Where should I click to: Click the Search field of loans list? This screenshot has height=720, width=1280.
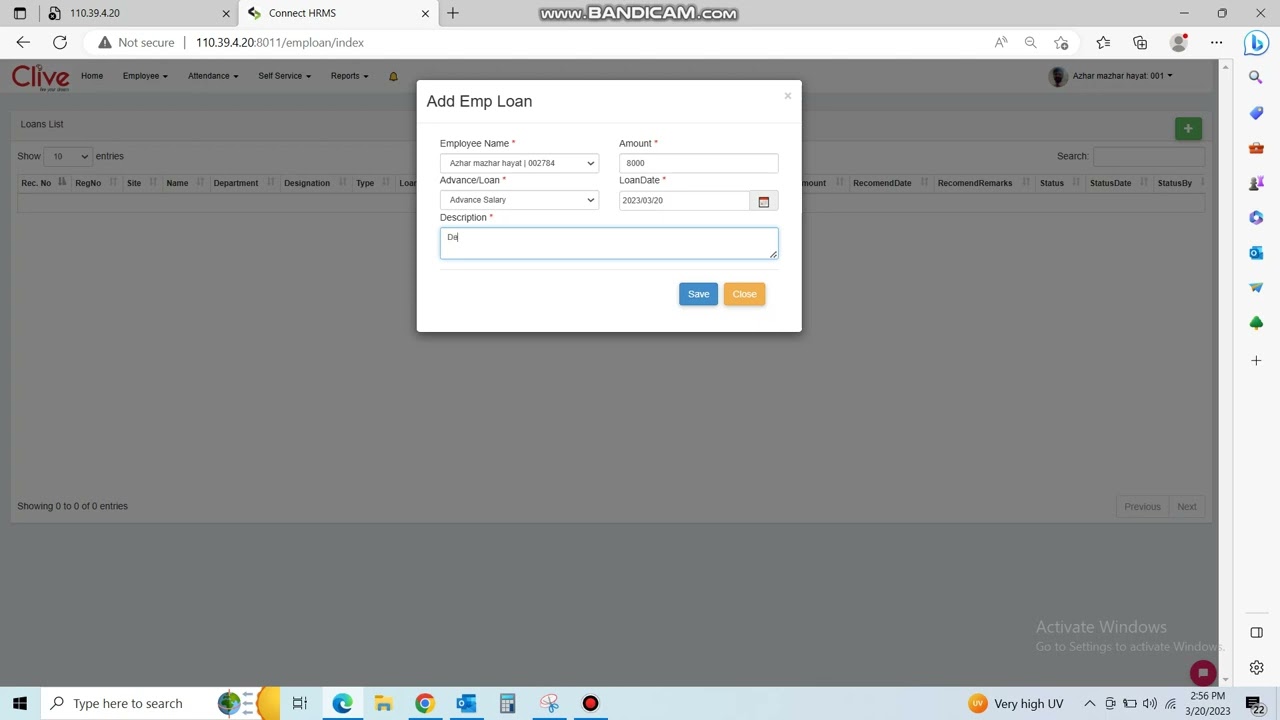click(1148, 156)
